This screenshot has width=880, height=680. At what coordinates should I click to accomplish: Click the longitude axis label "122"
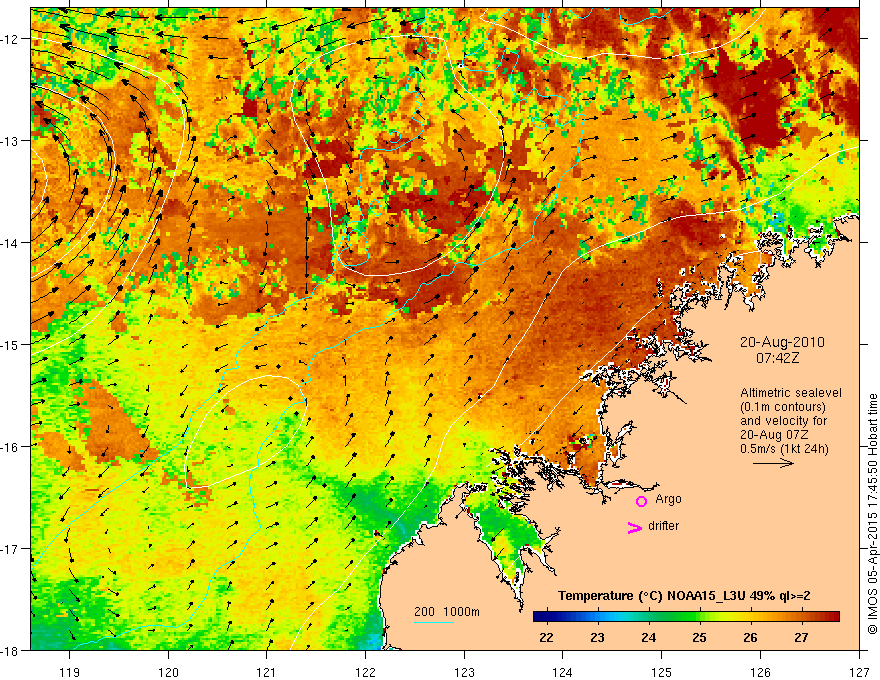(x=365, y=672)
